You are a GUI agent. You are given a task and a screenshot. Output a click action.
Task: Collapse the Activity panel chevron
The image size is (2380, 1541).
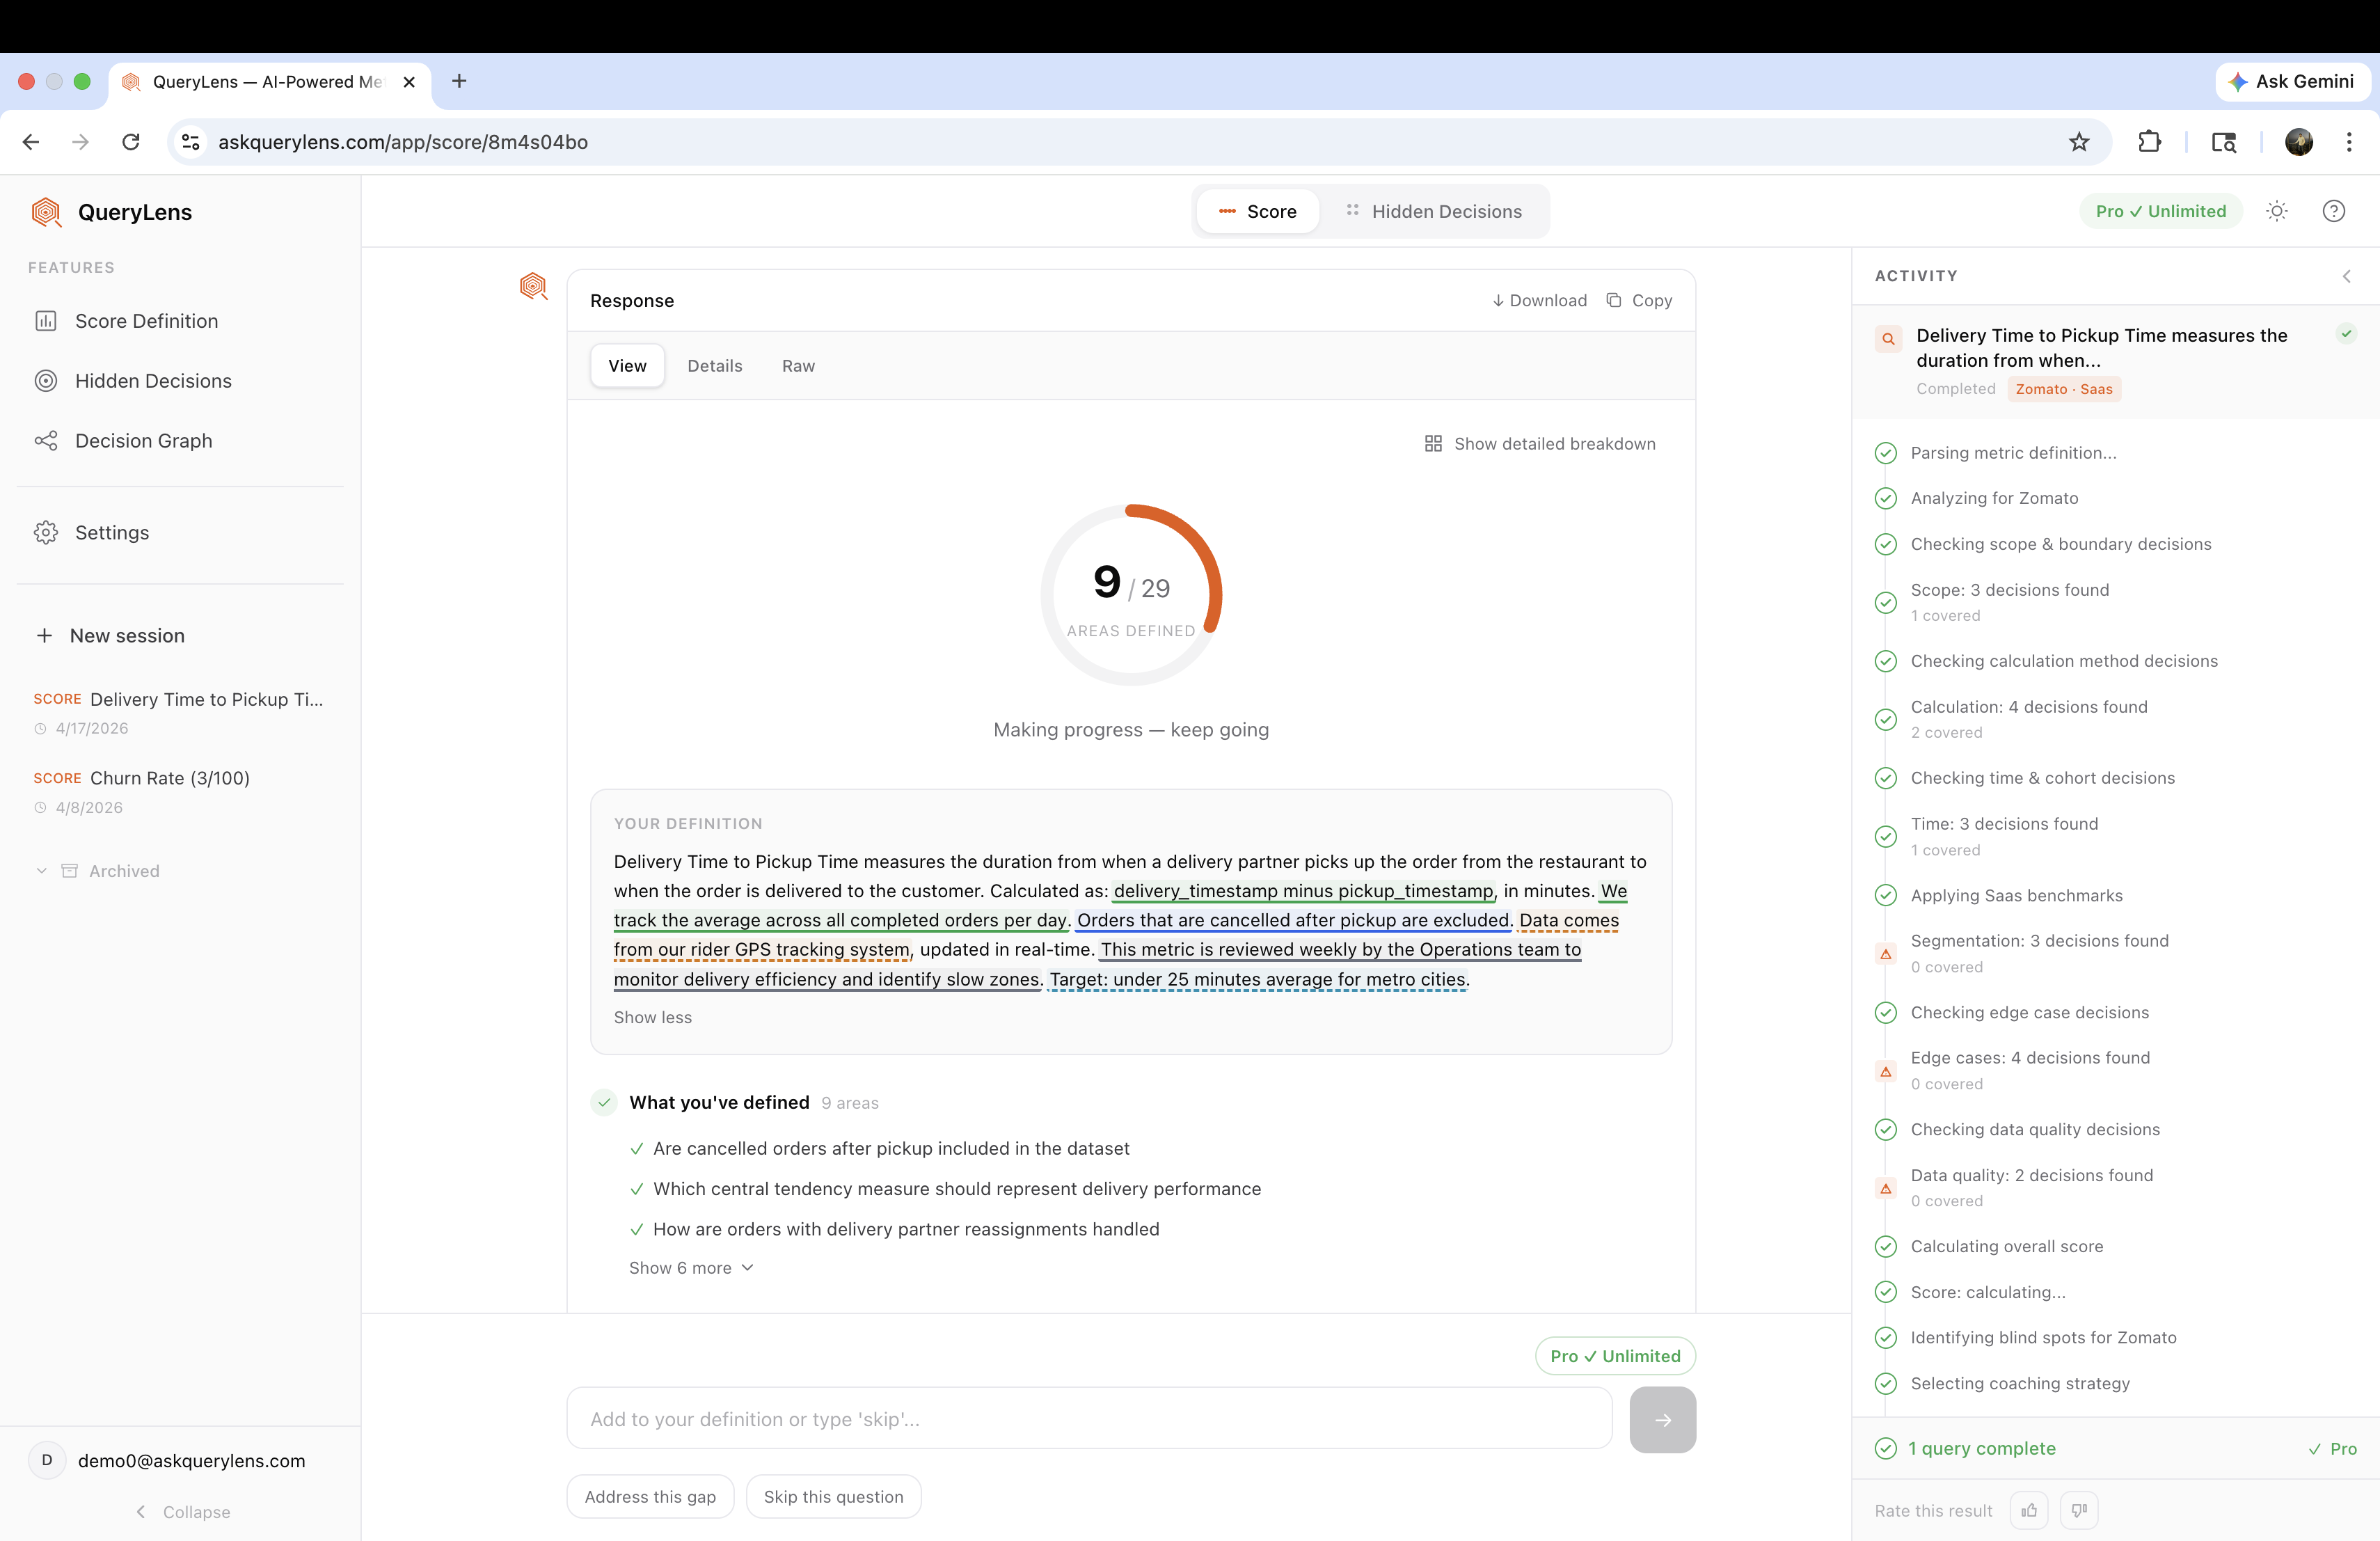[x=2346, y=276]
